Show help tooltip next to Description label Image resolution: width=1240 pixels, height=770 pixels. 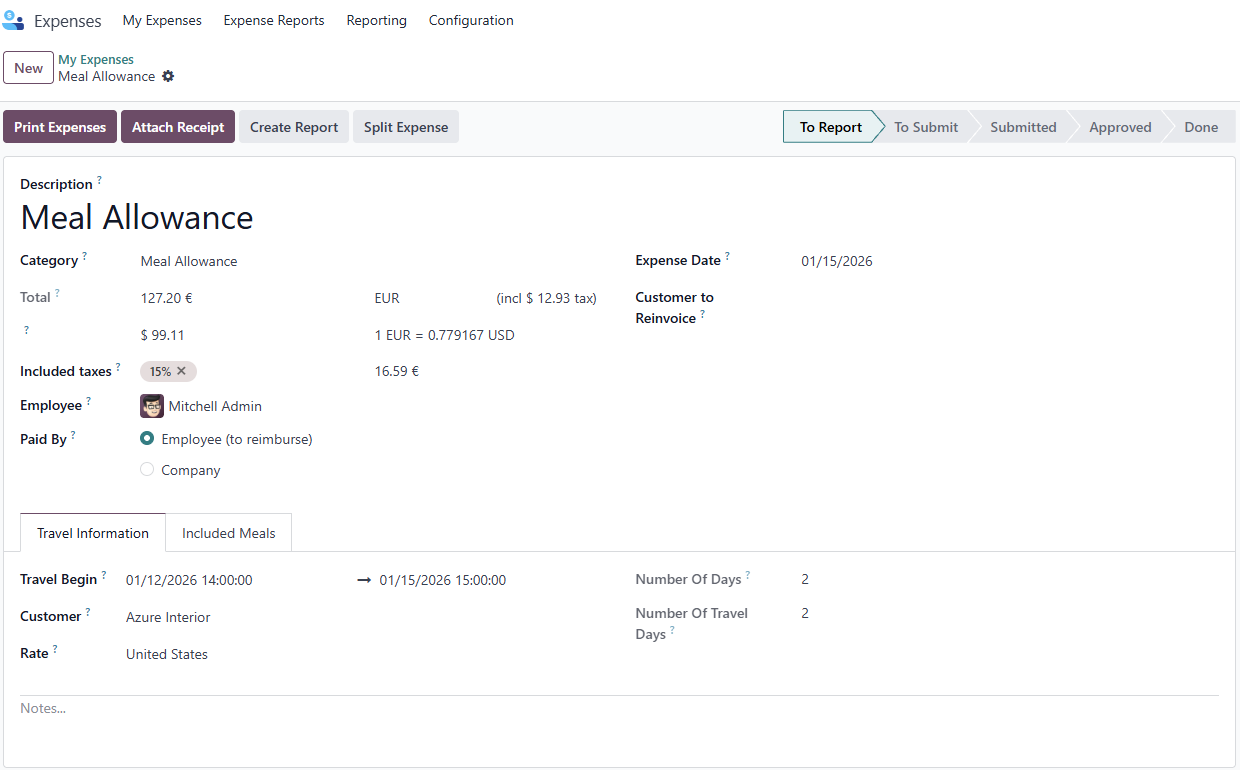click(x=99, y=180)
